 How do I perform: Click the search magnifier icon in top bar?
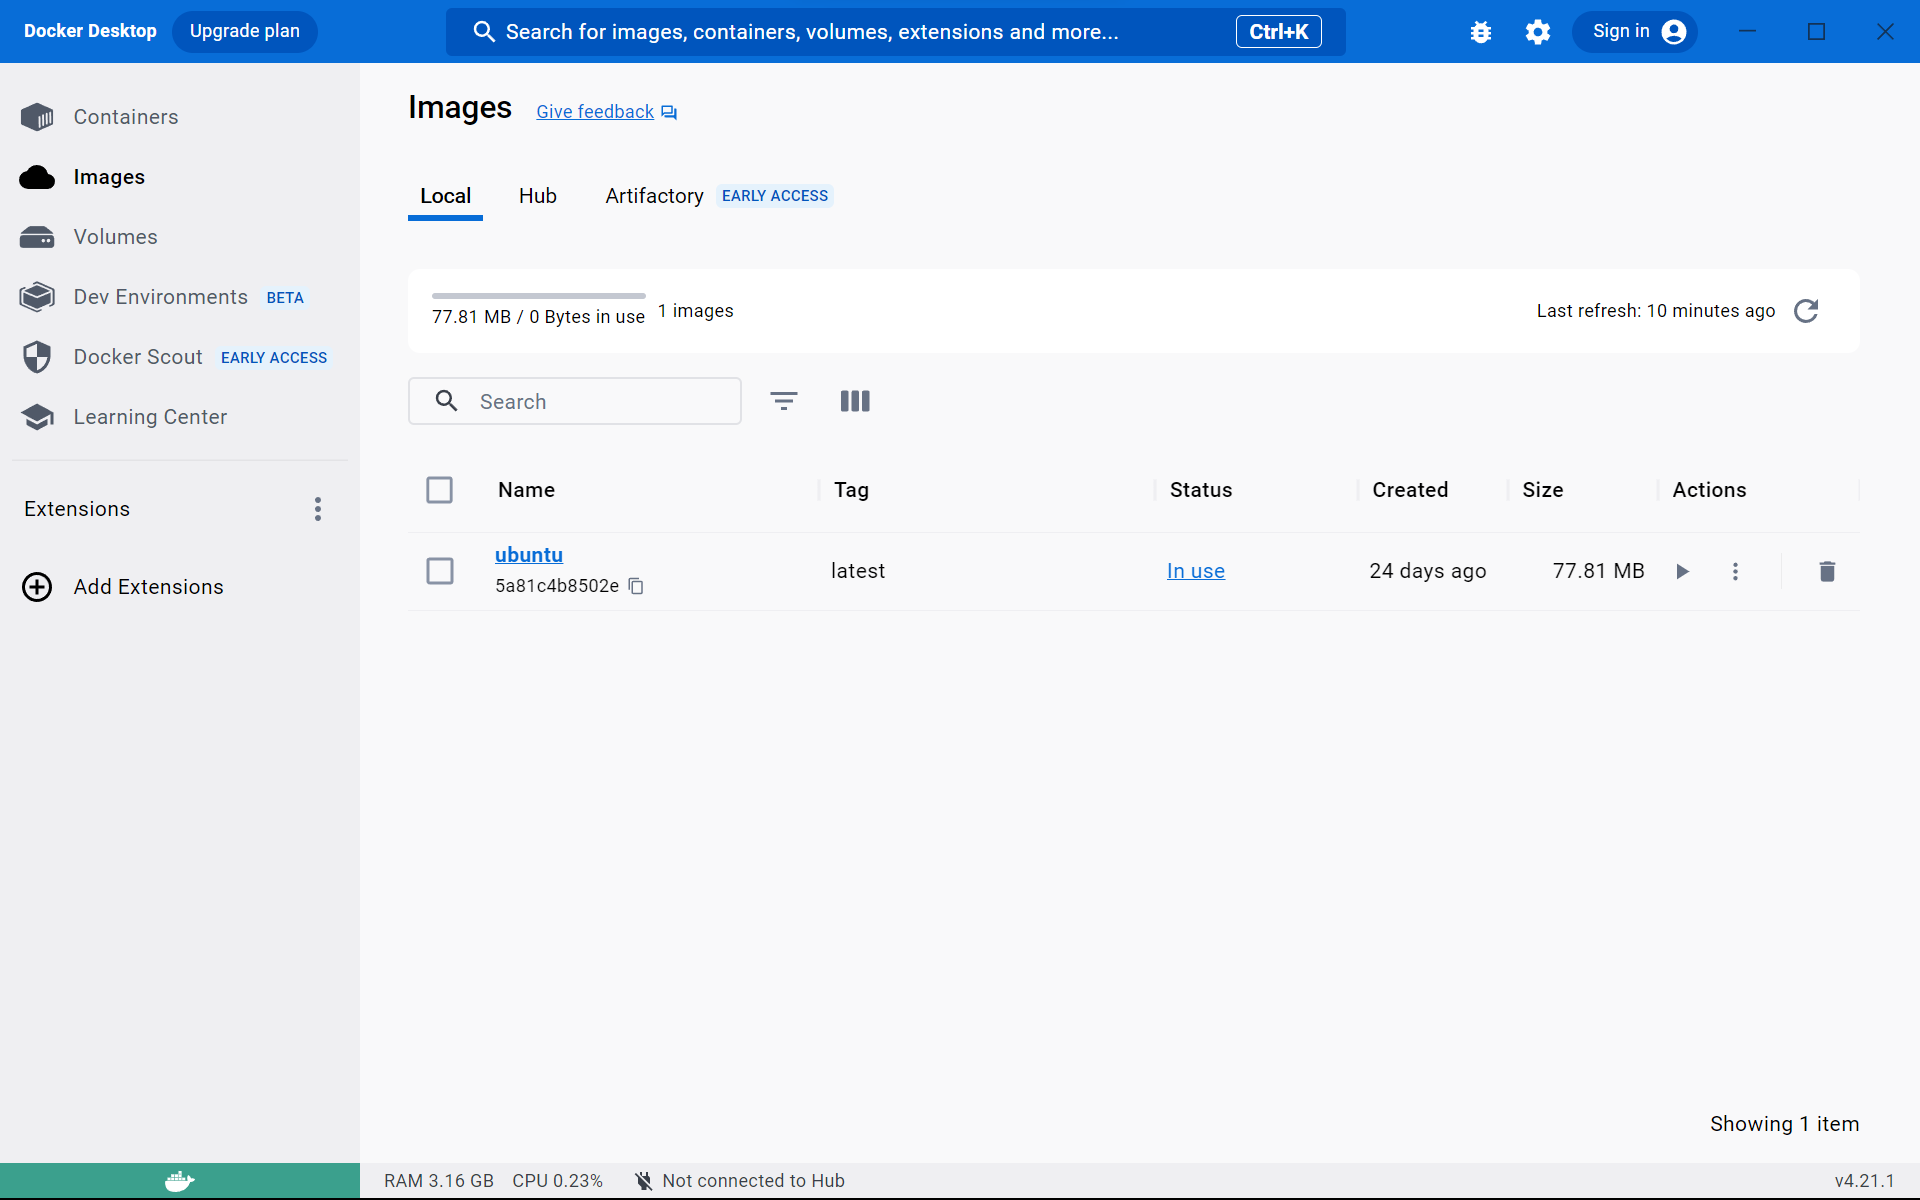tap(484, 32)
